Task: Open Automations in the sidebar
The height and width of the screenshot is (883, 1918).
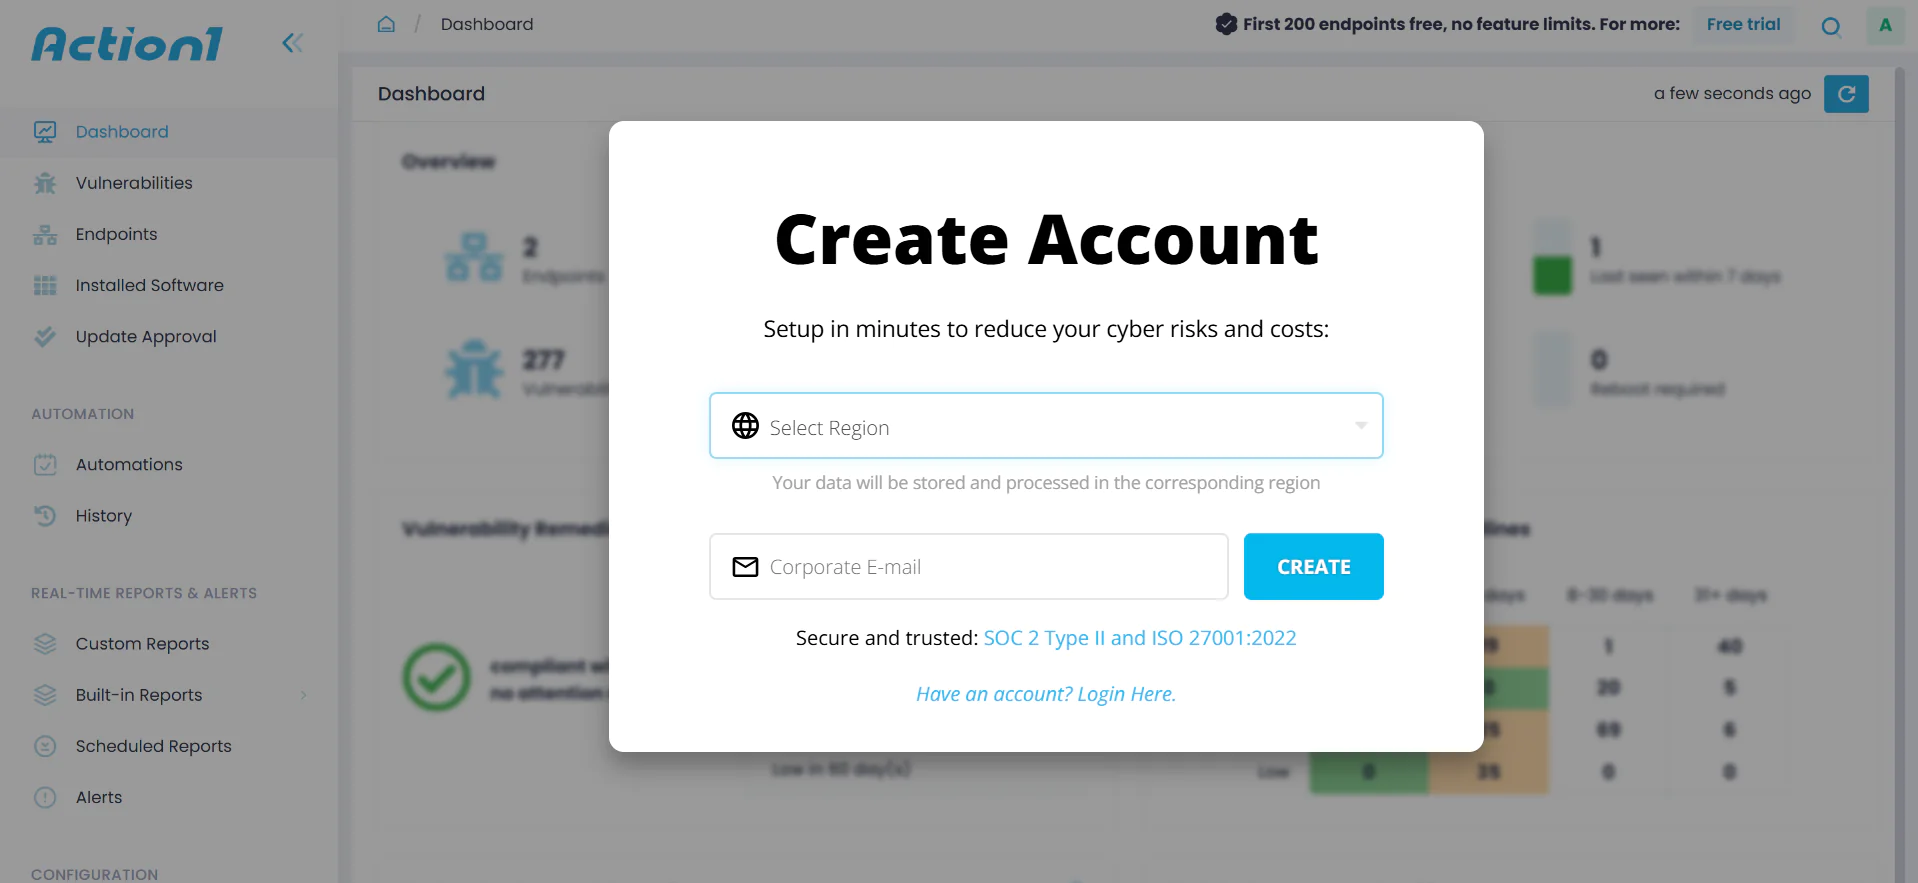Action: (x=129, y=465)
